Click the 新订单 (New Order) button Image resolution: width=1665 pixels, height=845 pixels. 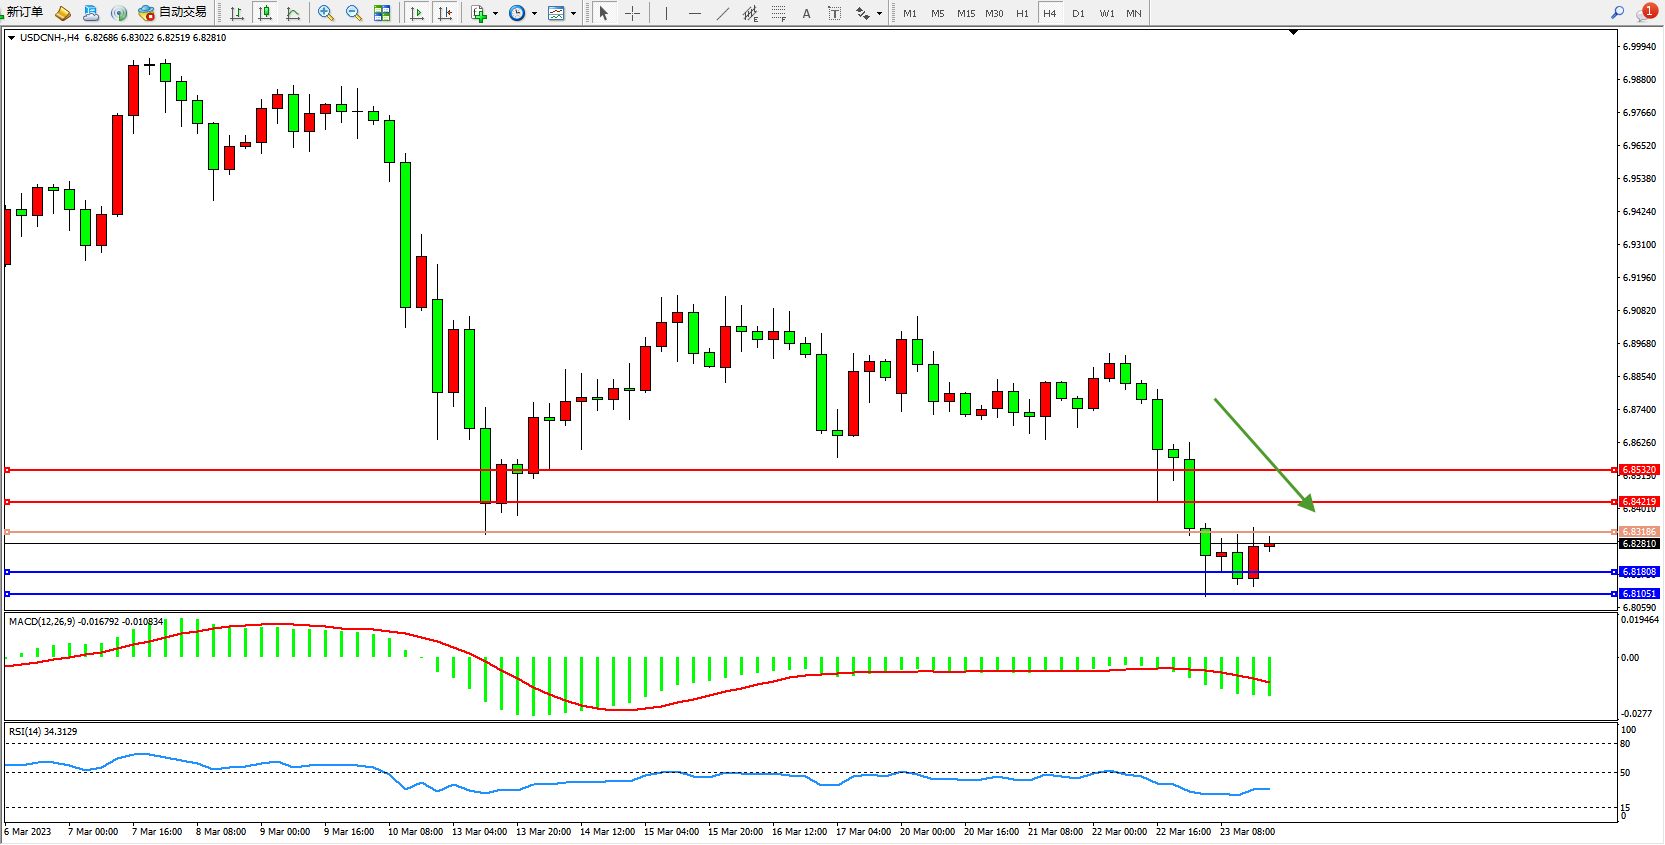click(24, 12)
